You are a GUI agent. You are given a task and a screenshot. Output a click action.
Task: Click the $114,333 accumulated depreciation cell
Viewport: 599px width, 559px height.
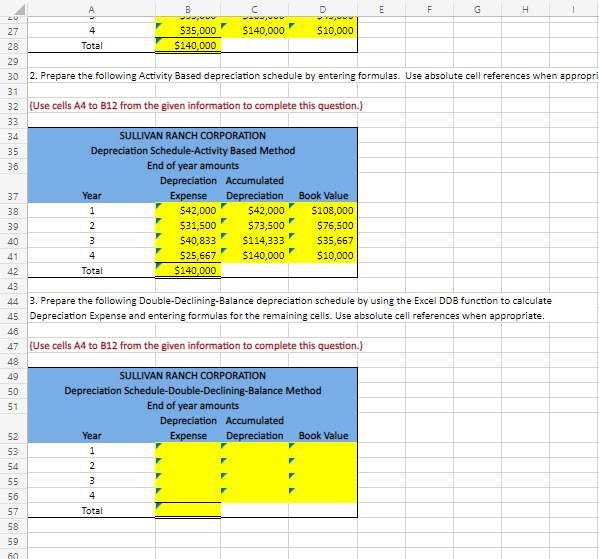(254, 240)
